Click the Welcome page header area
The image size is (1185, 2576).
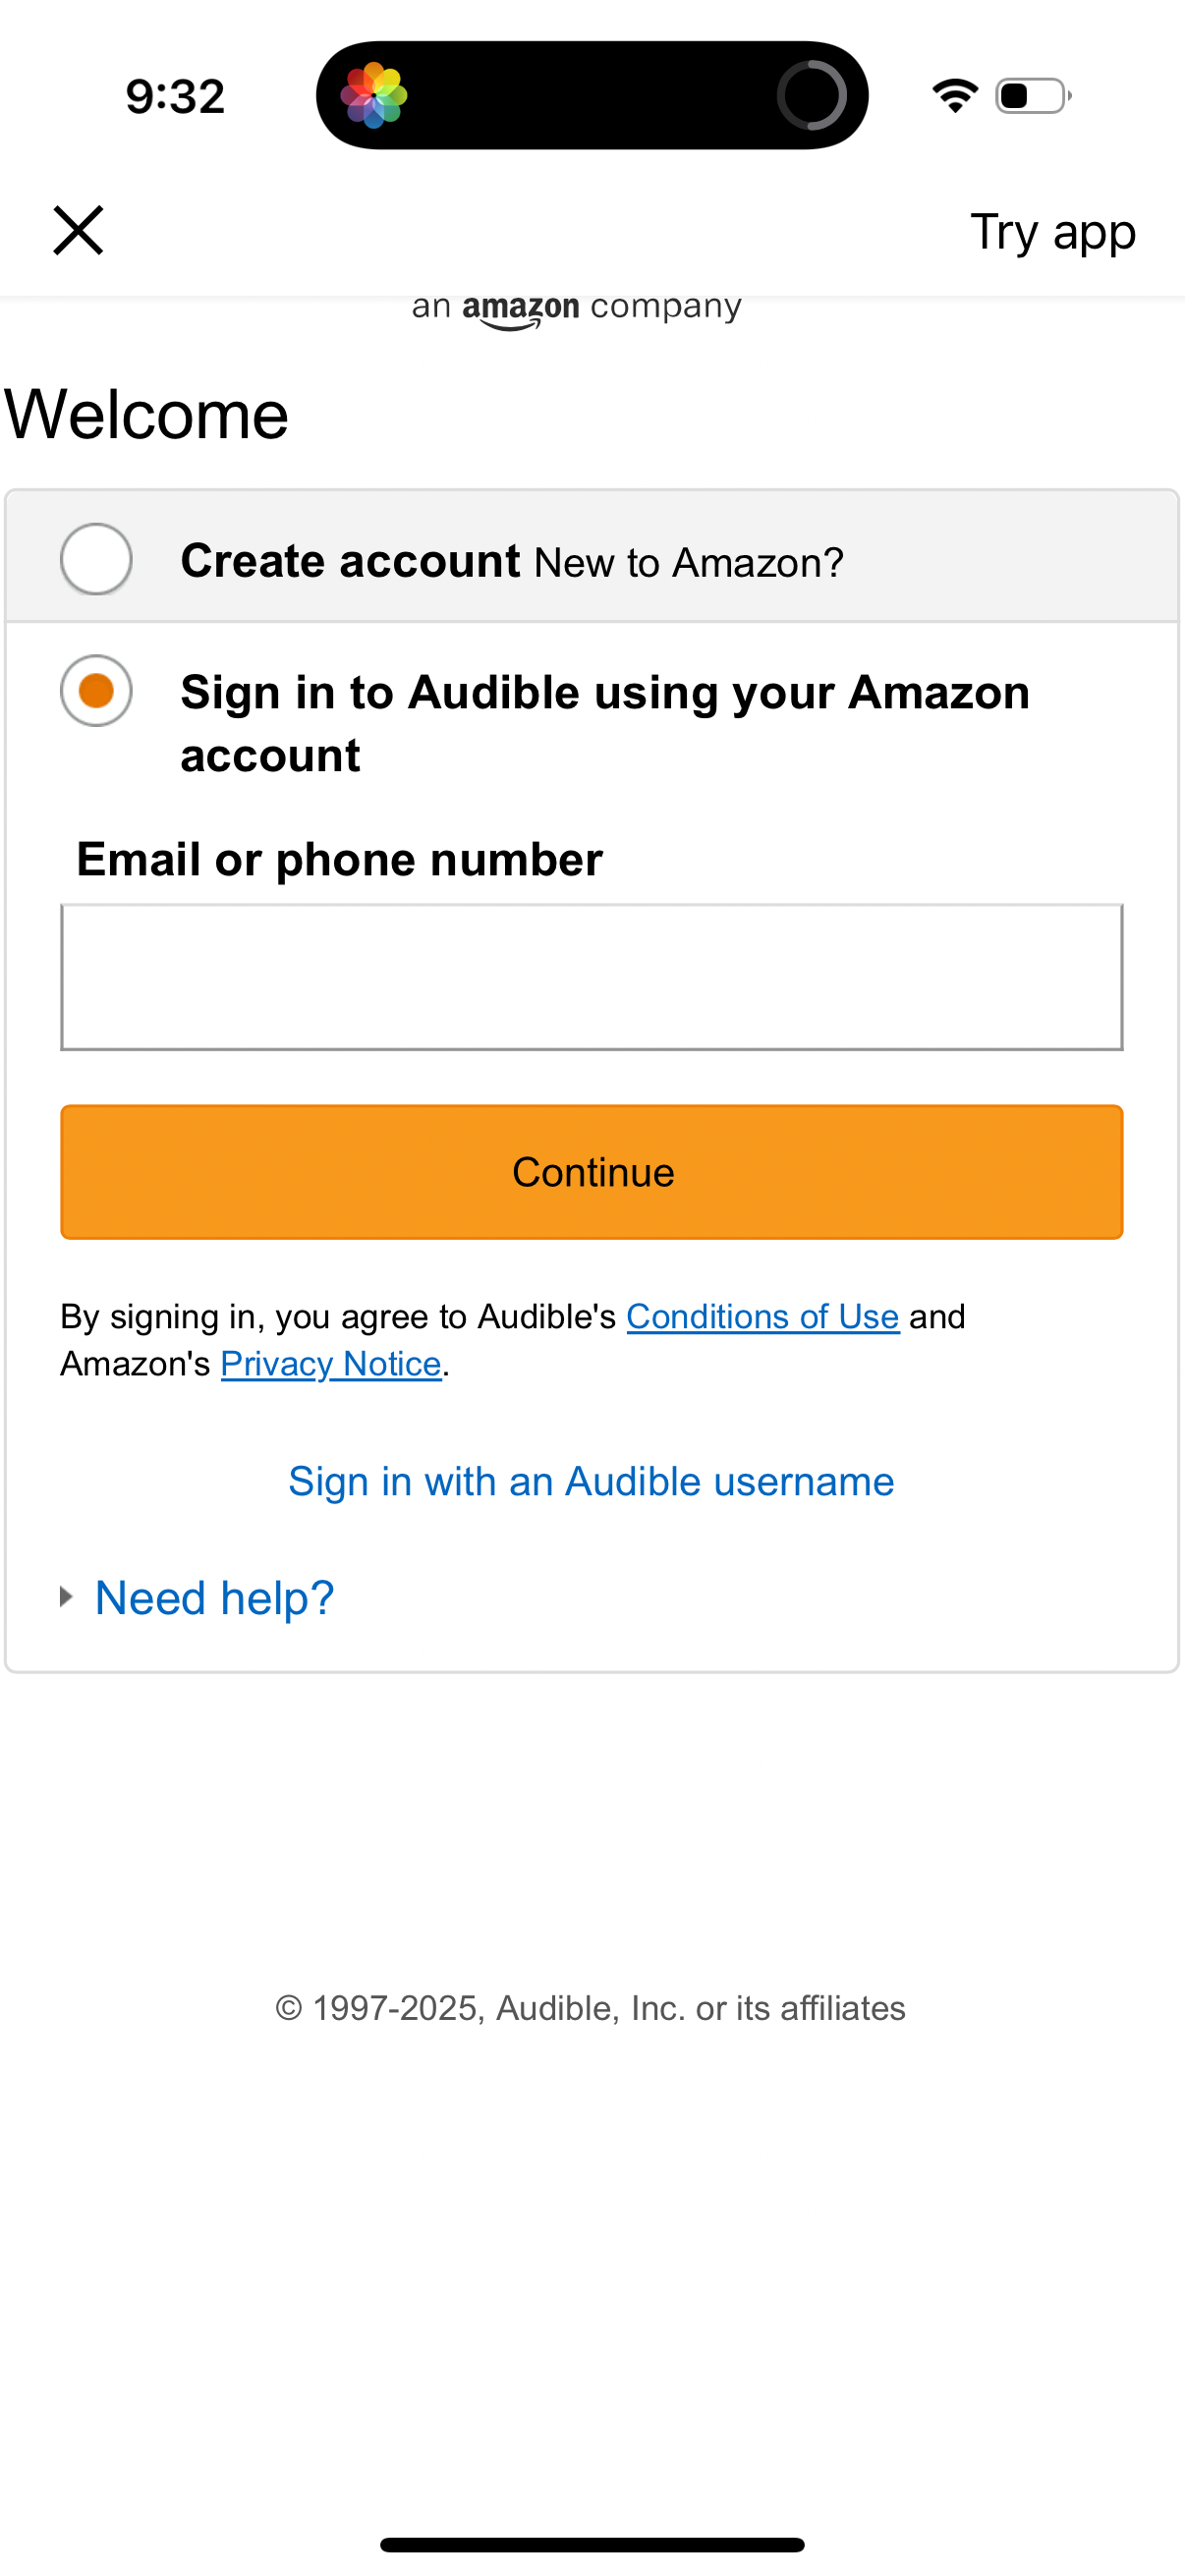click(144, 412)
